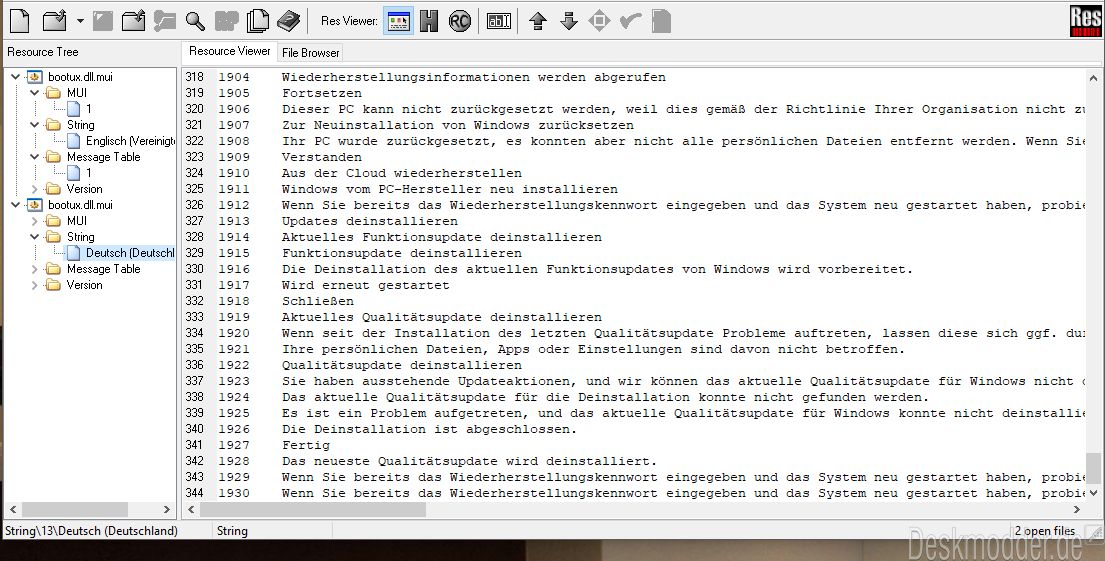The image size is (1105, 561).
Task: Click line 1915 Funktionsupdate deinstallieren
Action: coord(402,253)
